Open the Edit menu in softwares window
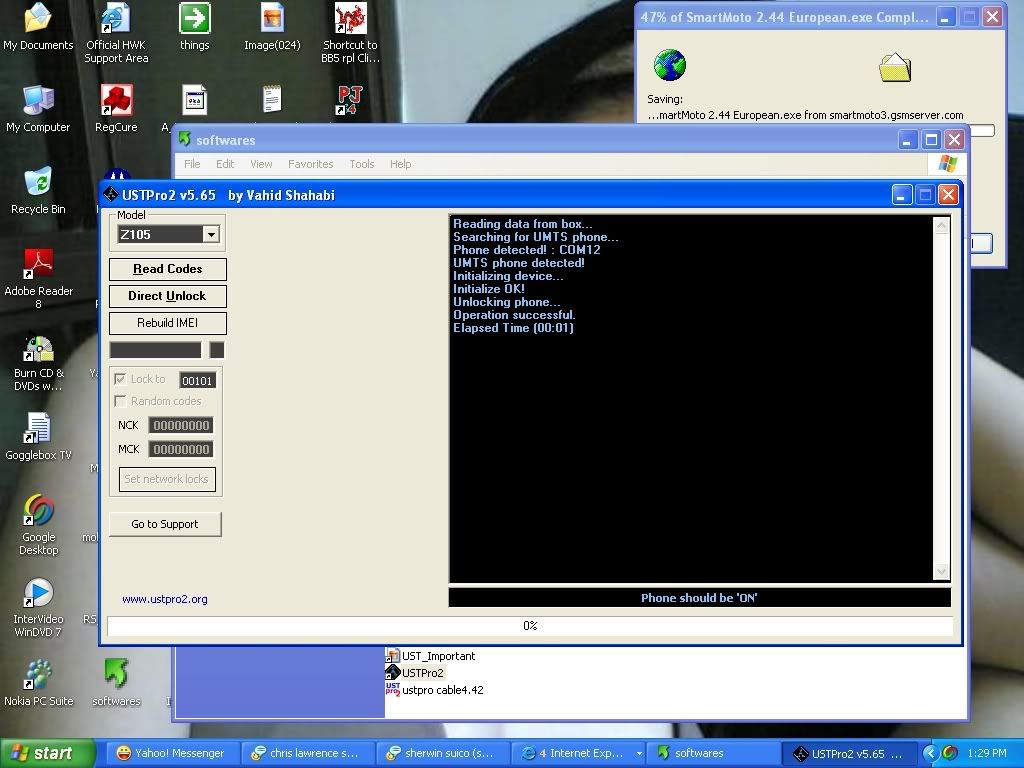The height and width of the screenshot is (768, 1024). point(225,164)
